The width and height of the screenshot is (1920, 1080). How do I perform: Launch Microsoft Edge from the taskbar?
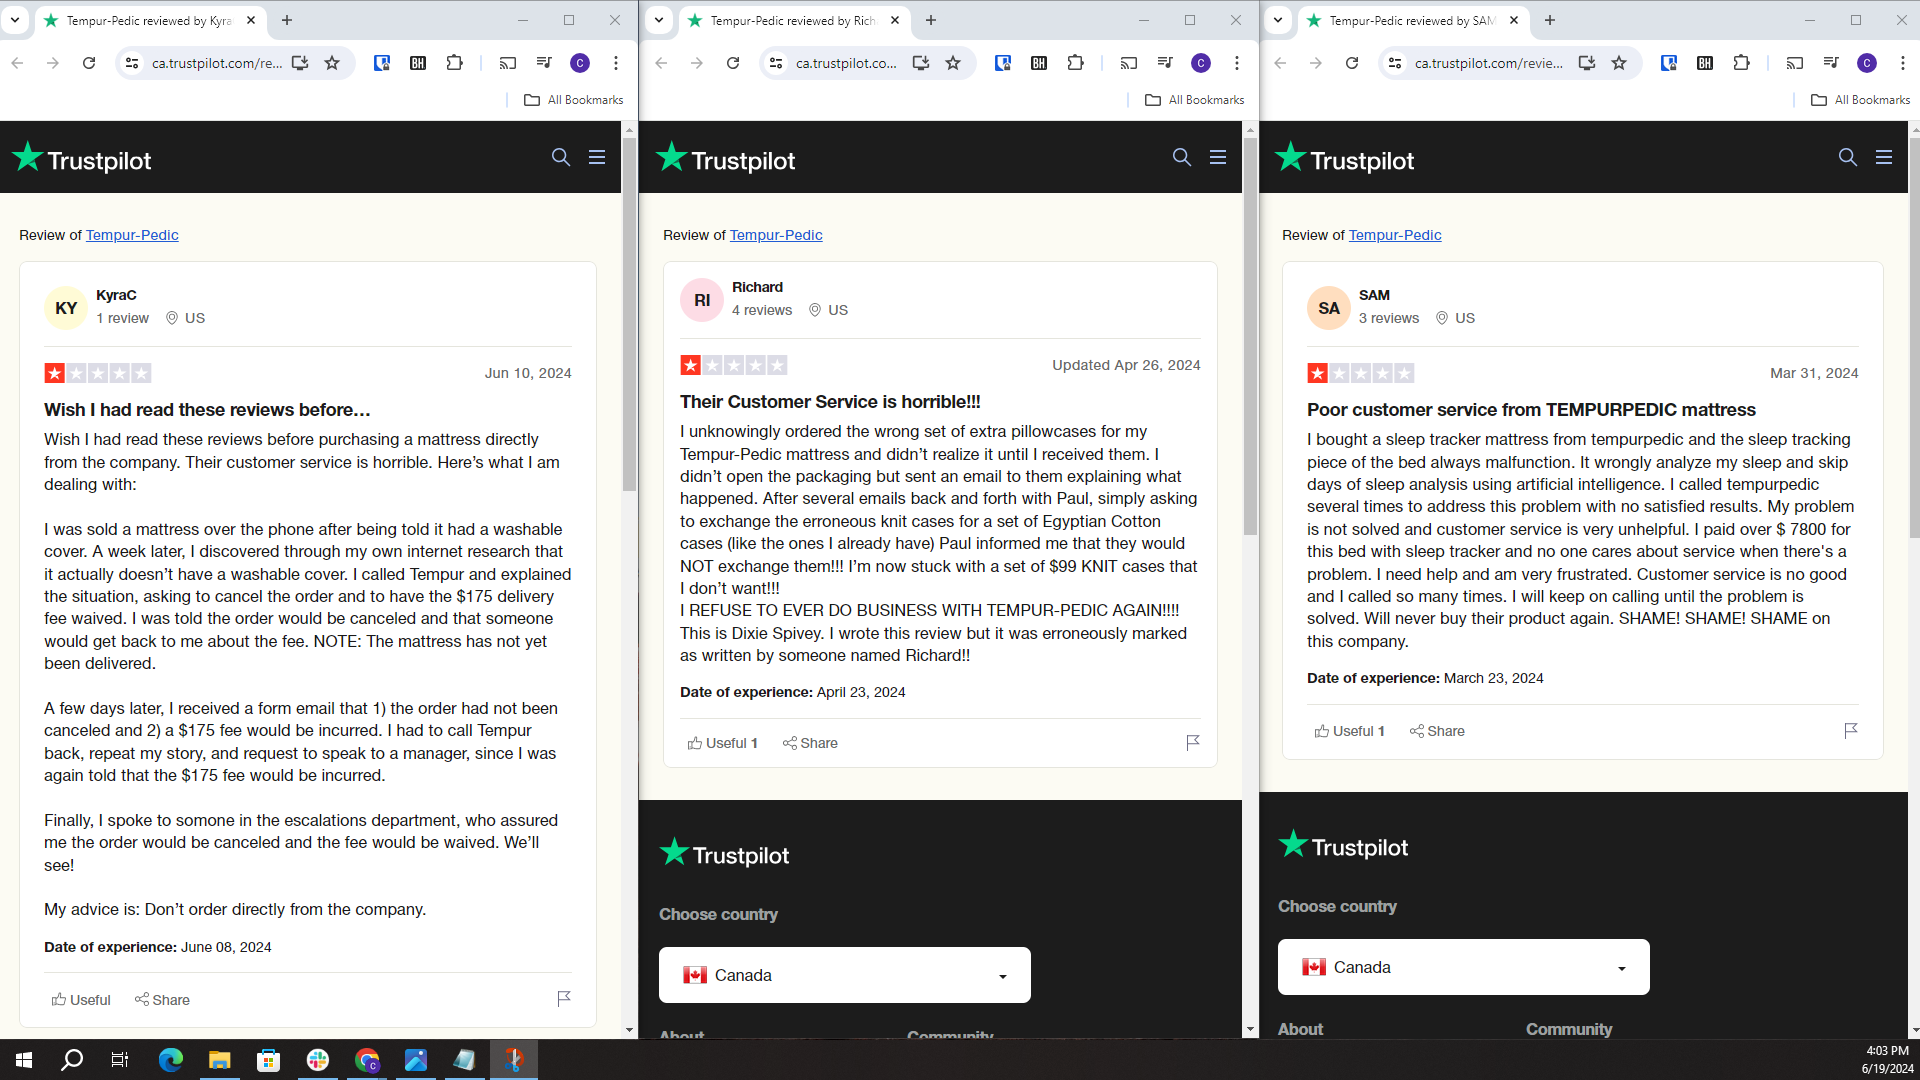click(x=171, y=1060)
